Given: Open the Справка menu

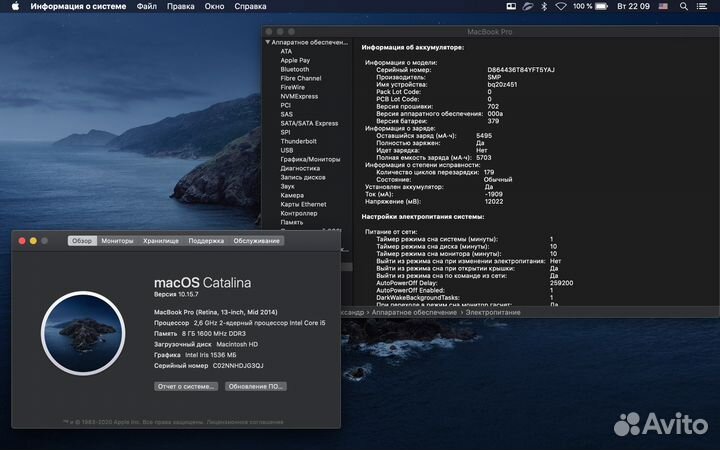Looking at the screenshot, I should tap(249, 6).
